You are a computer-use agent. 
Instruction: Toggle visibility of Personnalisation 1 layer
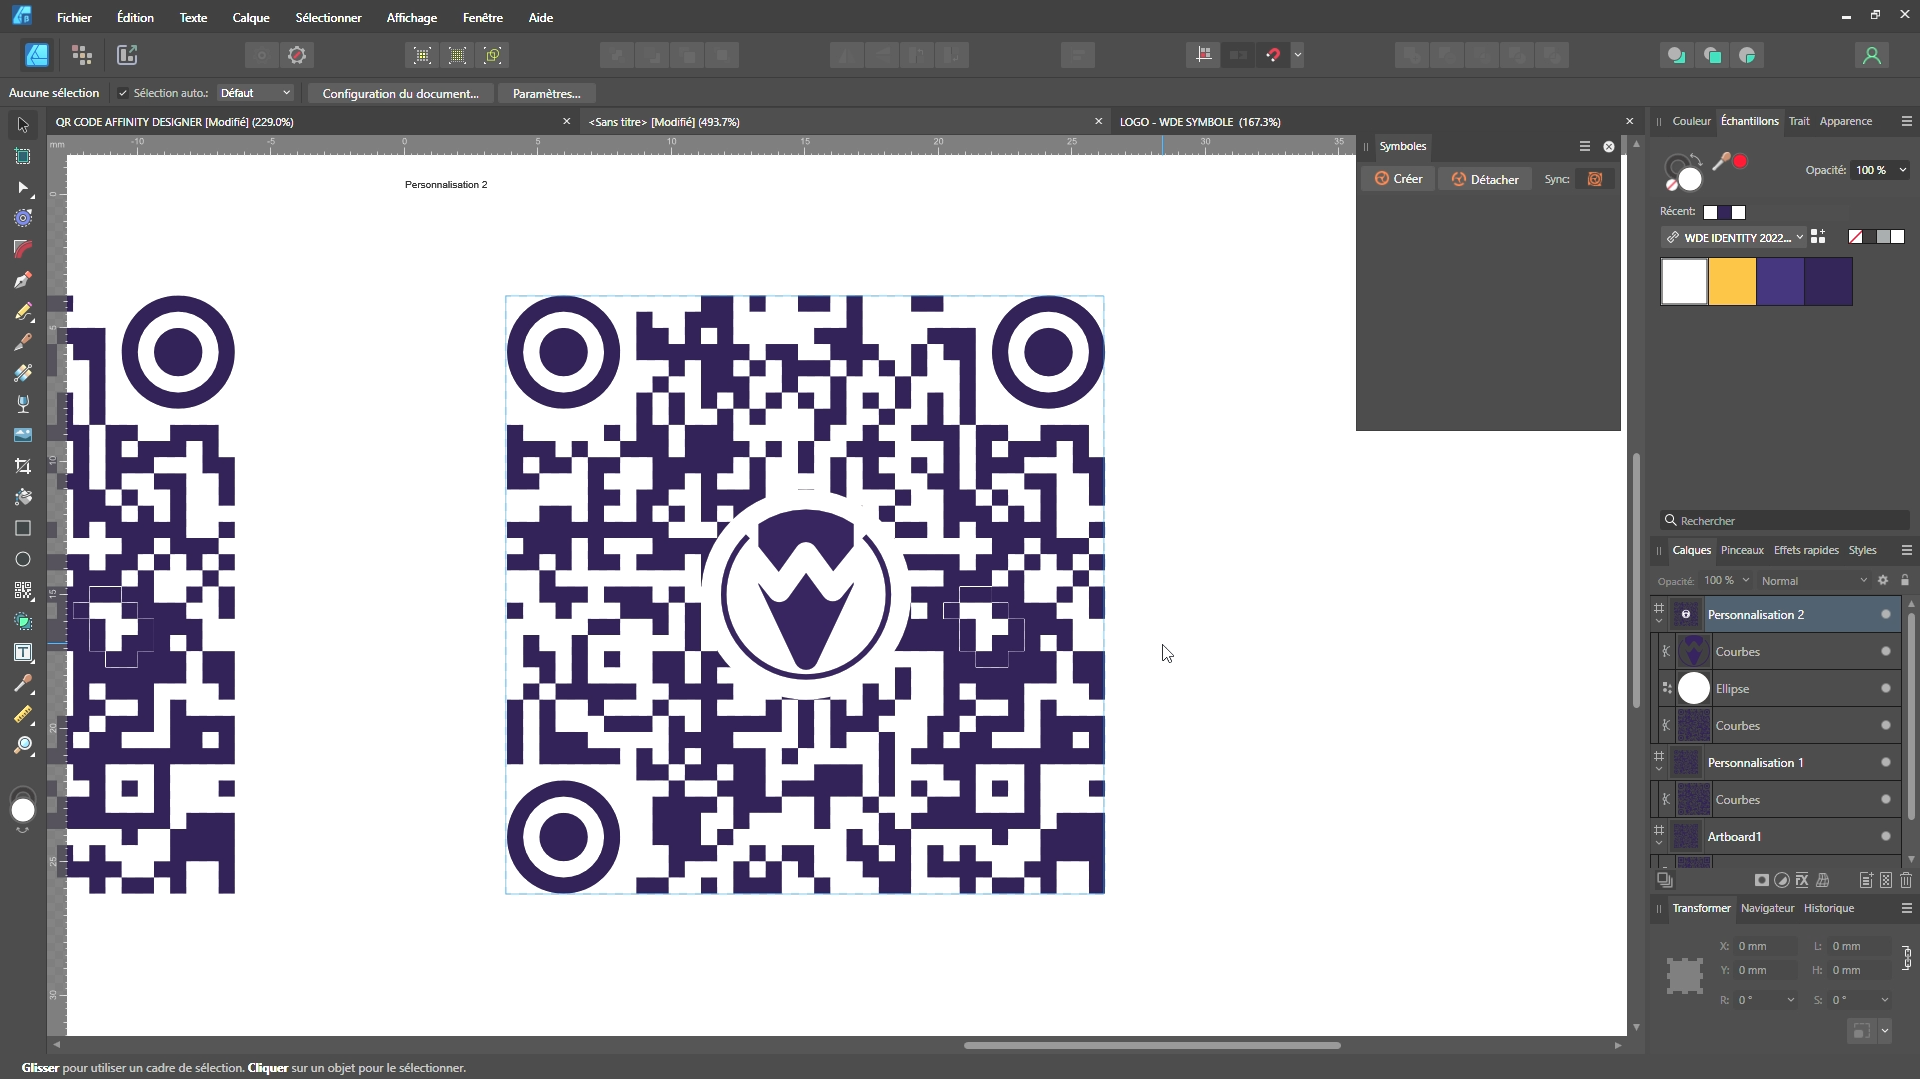click(1885, 762)
